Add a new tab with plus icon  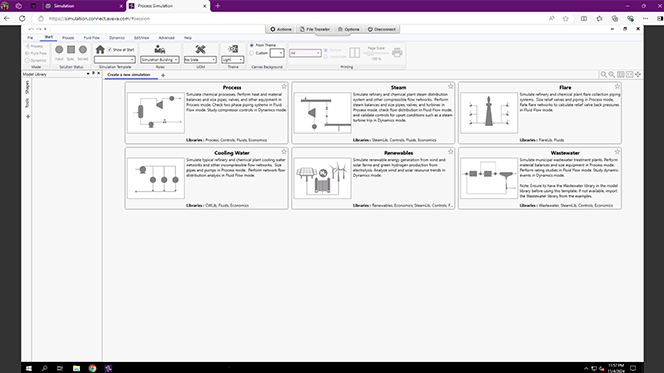click(163, 75)
